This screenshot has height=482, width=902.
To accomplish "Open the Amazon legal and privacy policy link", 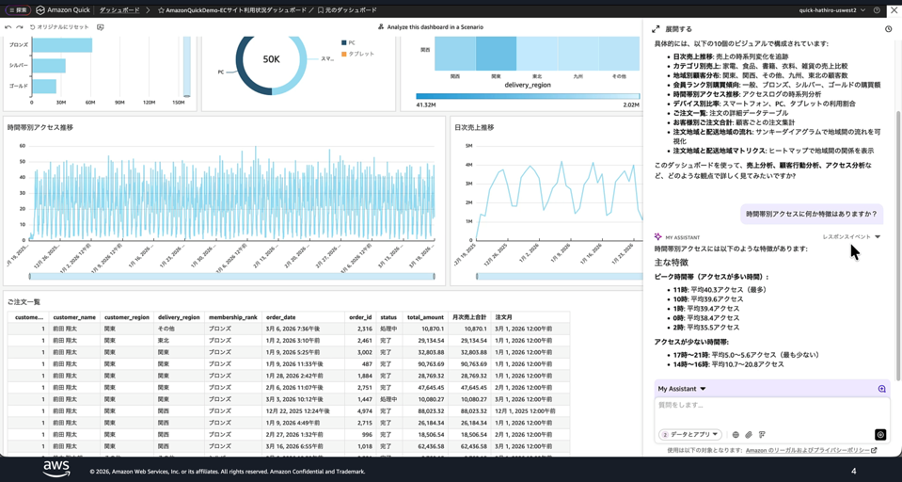I will (811, 451).
